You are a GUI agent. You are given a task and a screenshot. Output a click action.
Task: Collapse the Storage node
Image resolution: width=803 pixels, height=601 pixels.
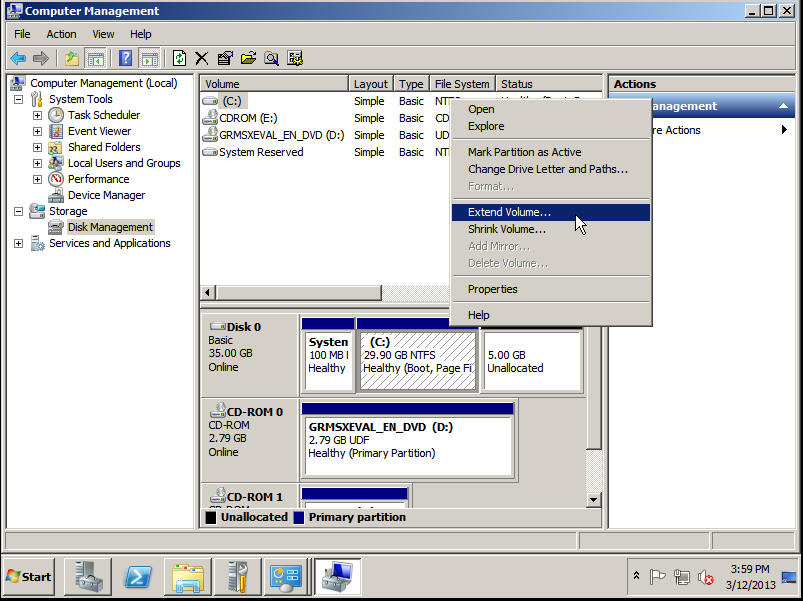click(x=18, y=211)
